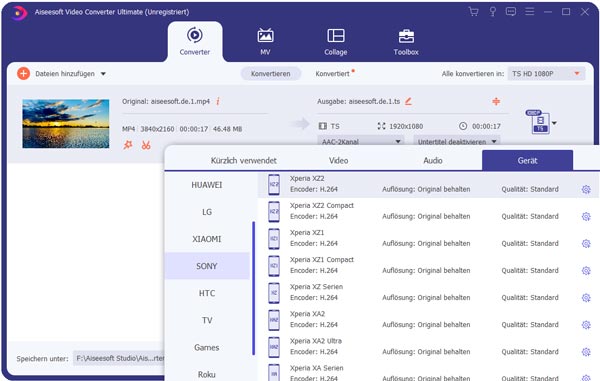
Task: Switch to the MV tab
Action: pyautogui.click(x=265, y=41)
